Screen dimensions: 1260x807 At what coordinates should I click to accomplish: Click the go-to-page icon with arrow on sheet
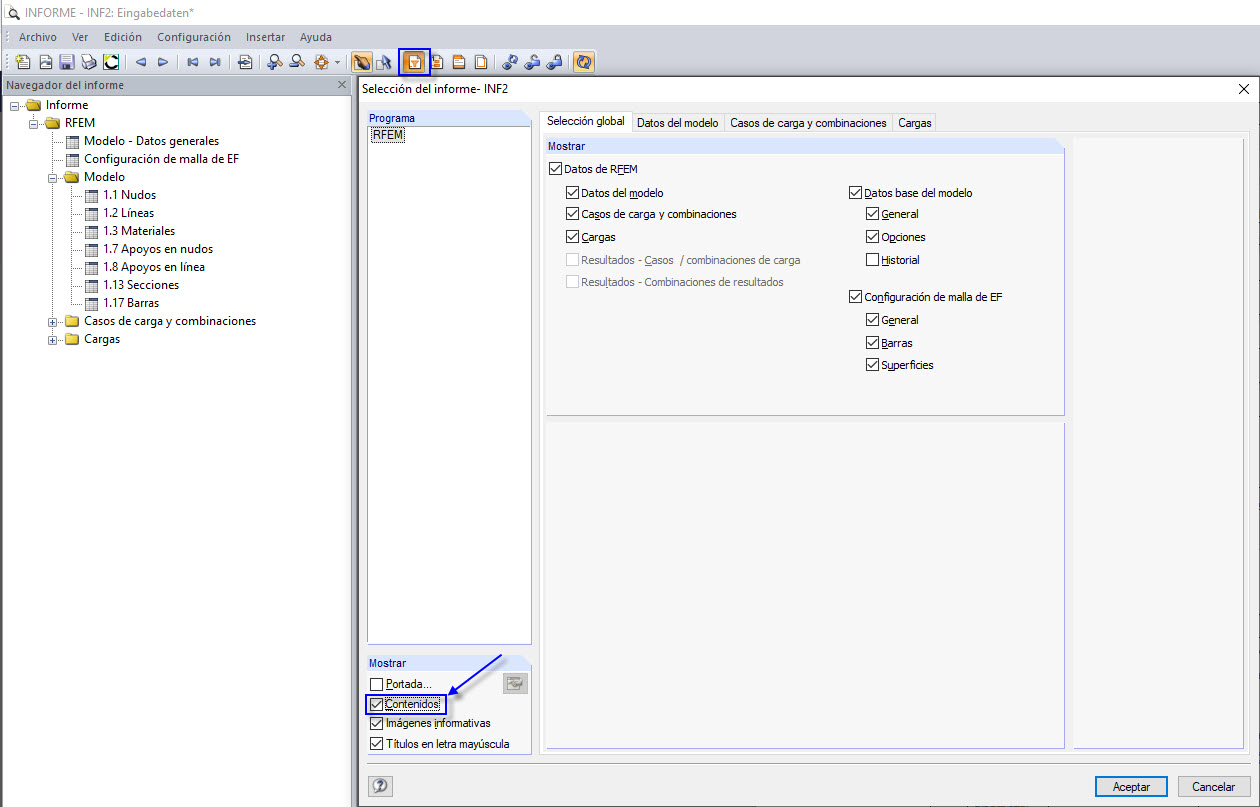pos(245,62)
